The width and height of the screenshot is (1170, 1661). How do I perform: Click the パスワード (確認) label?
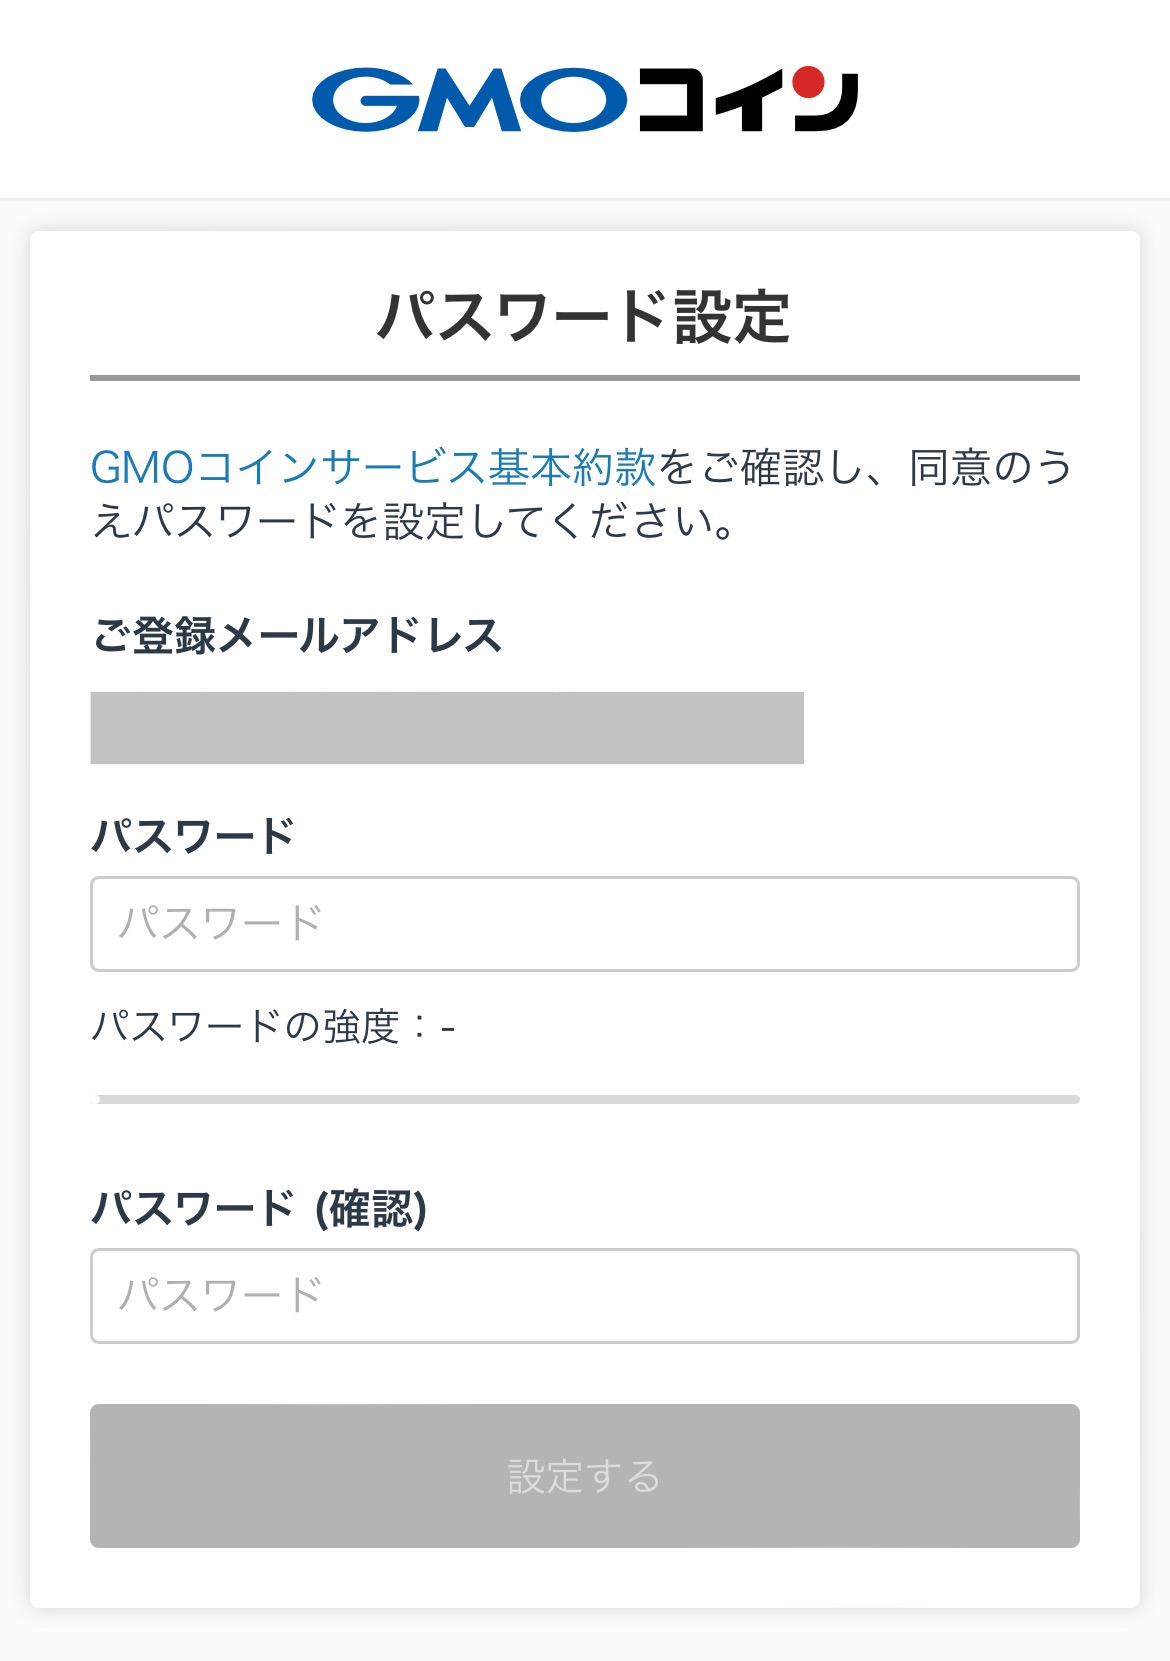[260, 1208]
